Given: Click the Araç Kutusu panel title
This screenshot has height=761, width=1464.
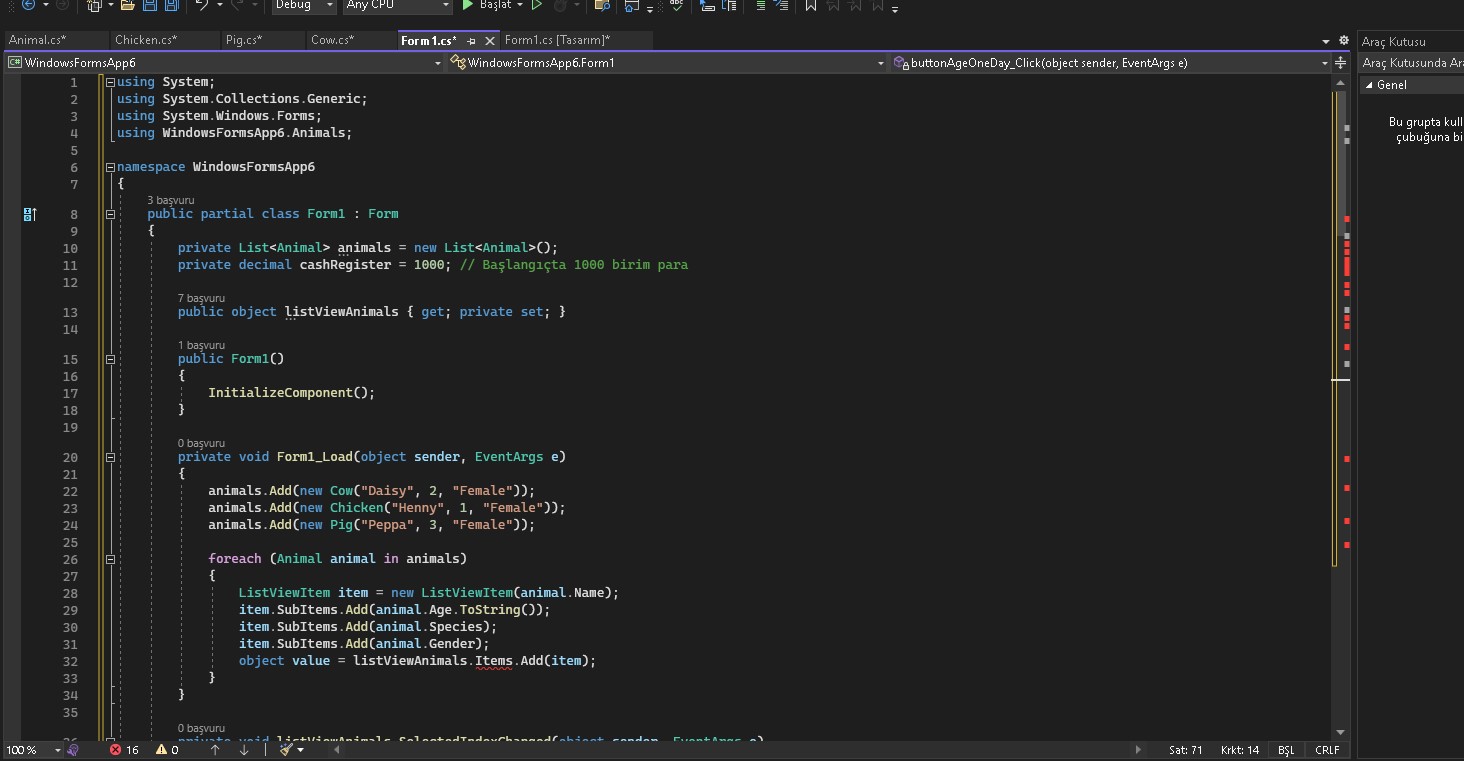Looking at the screenshot, I should (x=1394, y=42).
